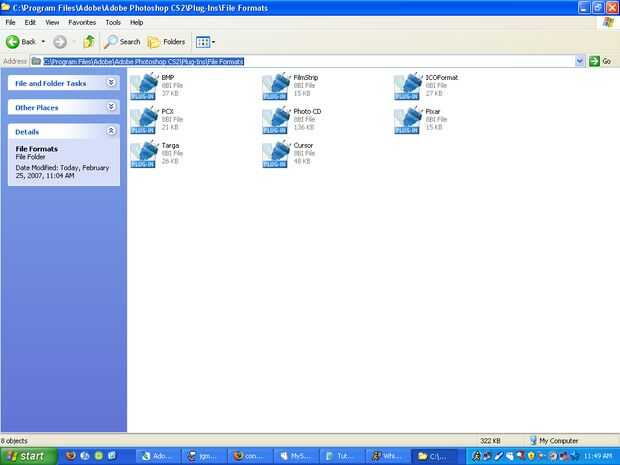Open the Favorites menu
This screenshot has height=465, width=620.
pos(82,23)
